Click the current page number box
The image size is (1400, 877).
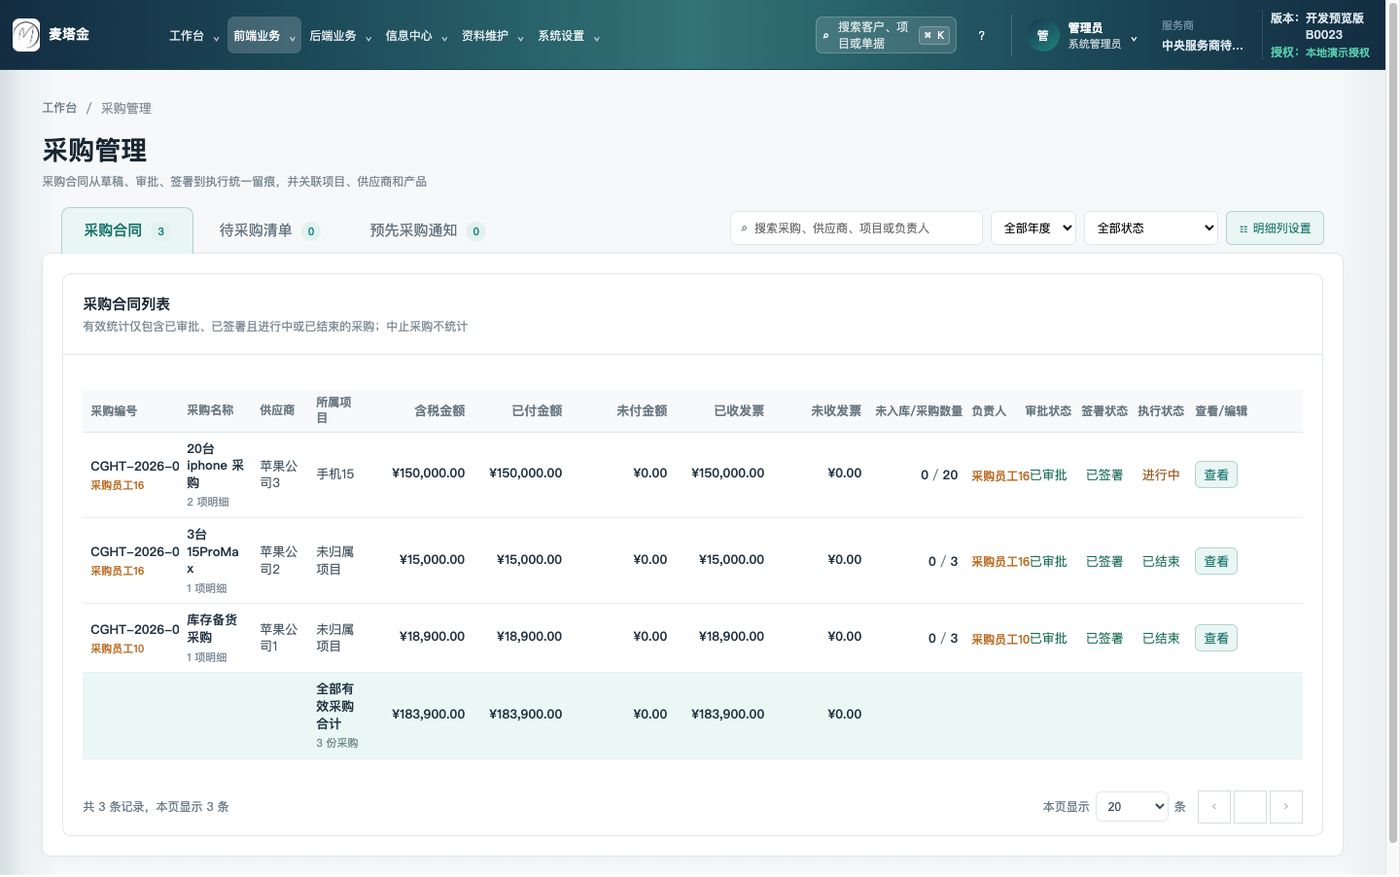point(1250,807)
